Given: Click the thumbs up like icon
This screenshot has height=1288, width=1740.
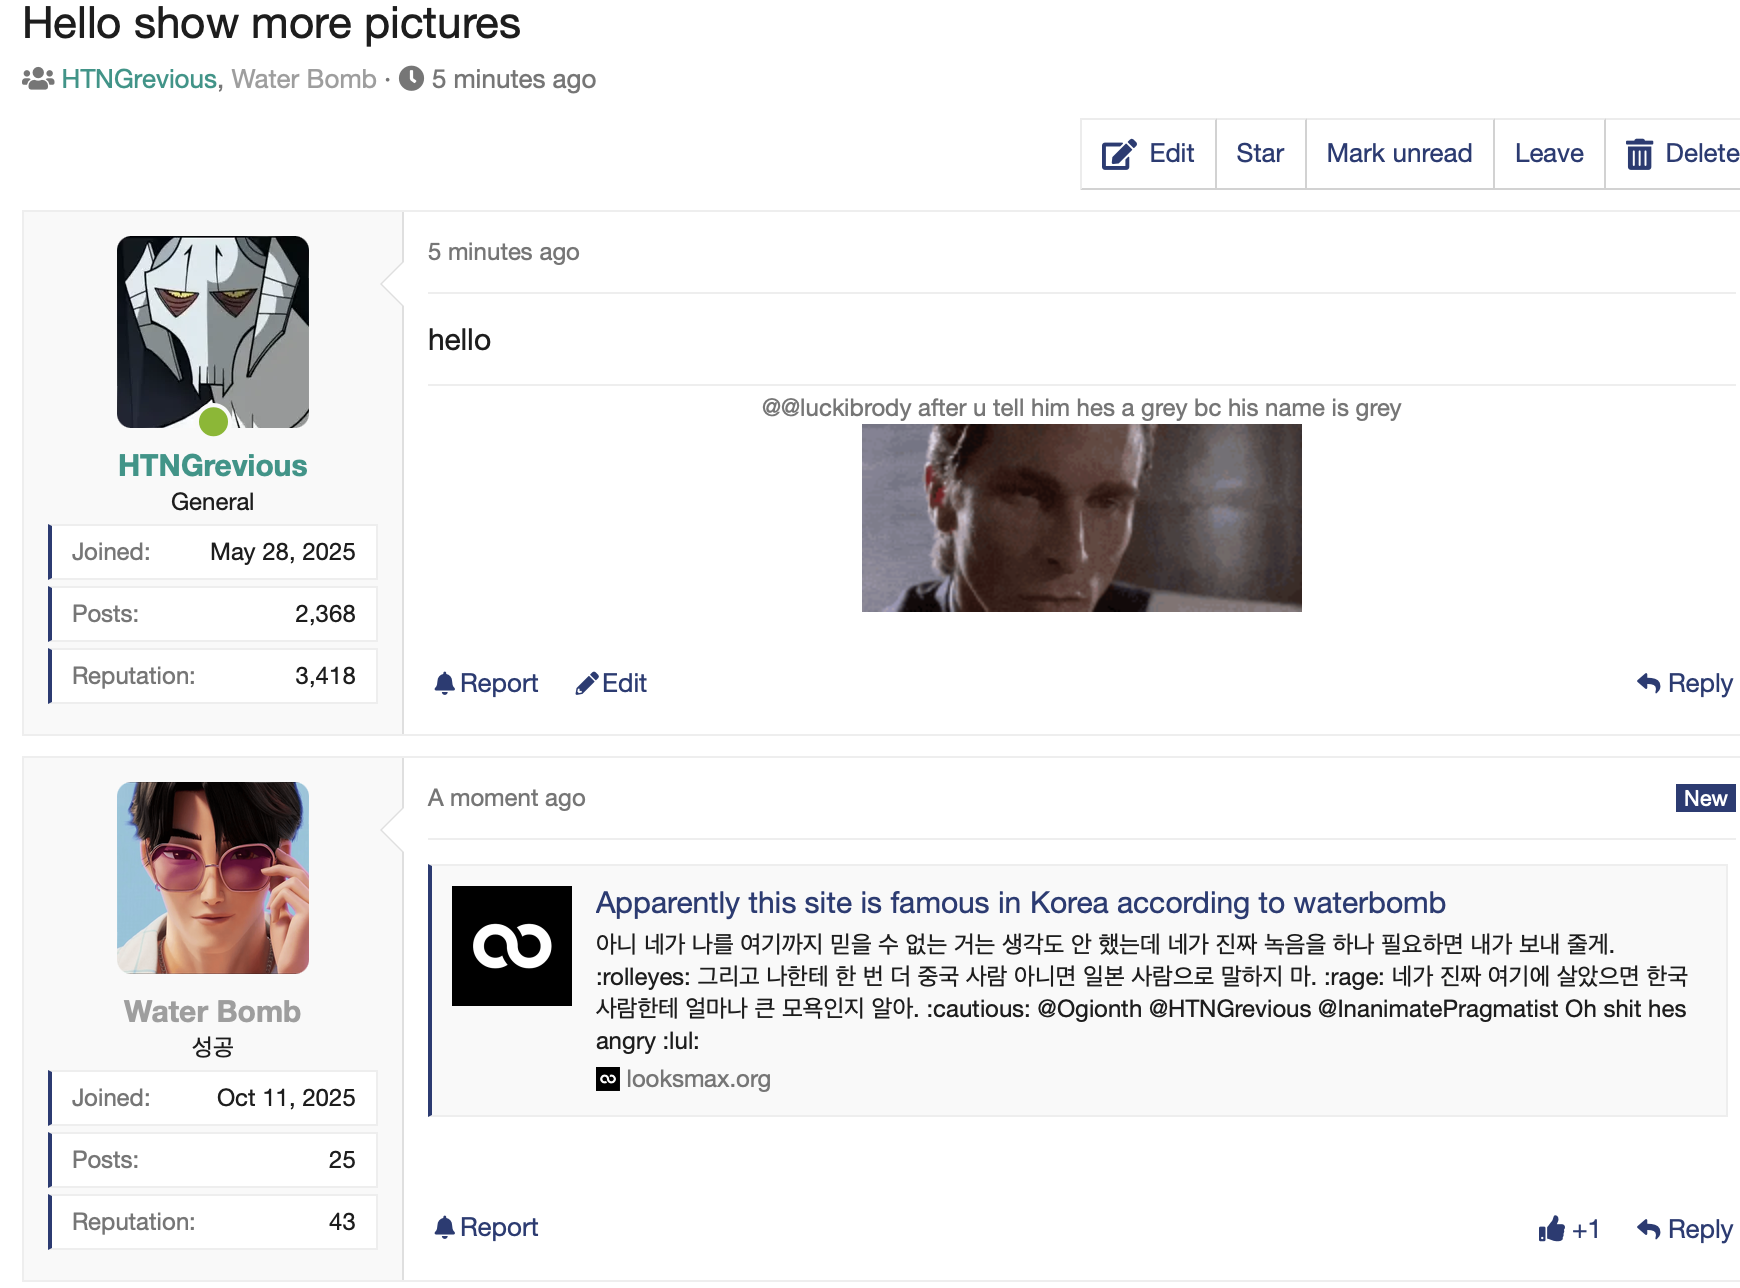Looking at the screenshot, I should [1551, 1229].
